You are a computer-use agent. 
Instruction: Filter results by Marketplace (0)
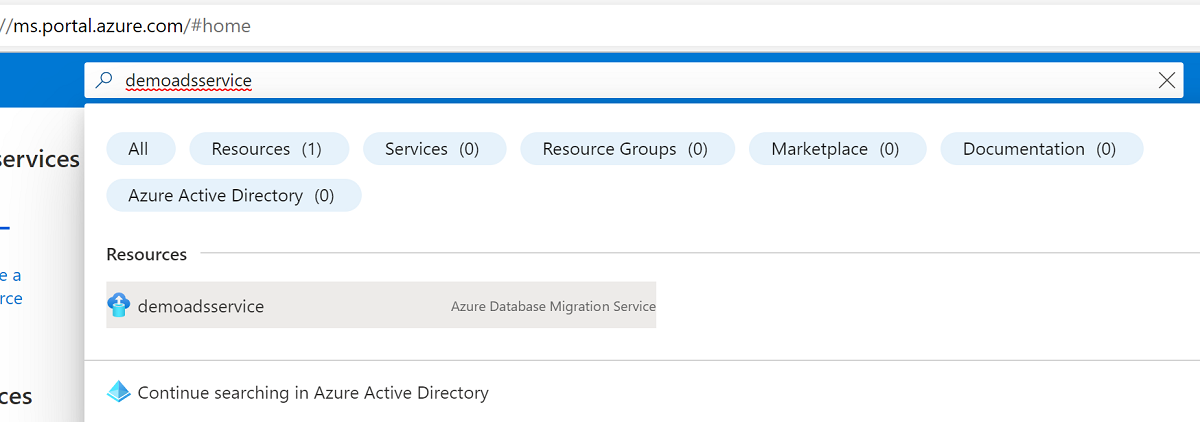pyautogui.click(x=837, y=149)
